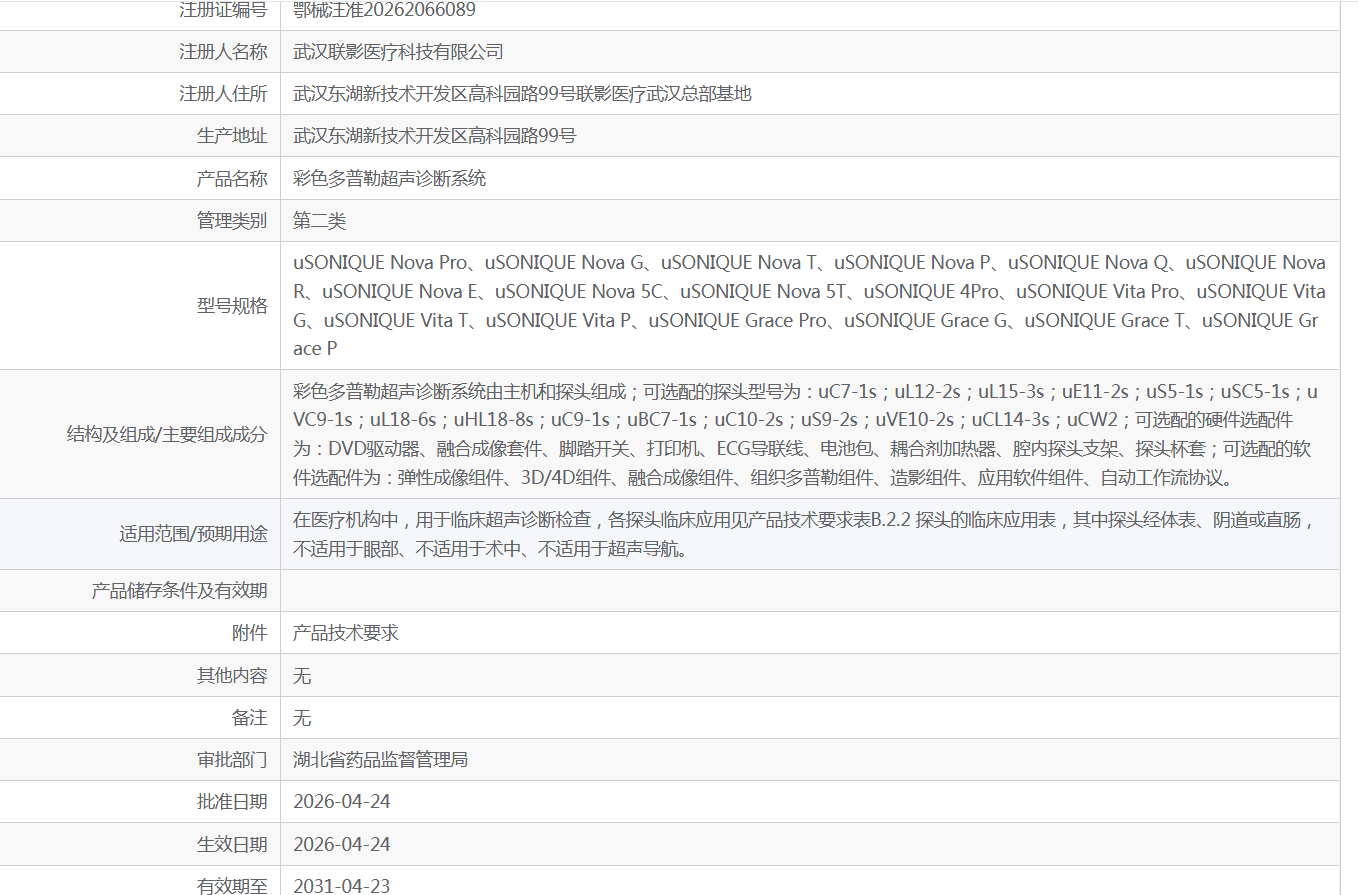Click the '结构及组成/主要组成成分' row label
1358x895 pixels.
click(x=167, y=434)
